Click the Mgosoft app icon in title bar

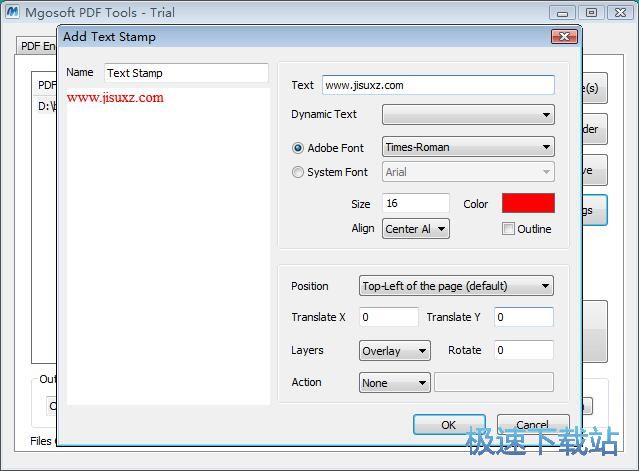[12, 12]
